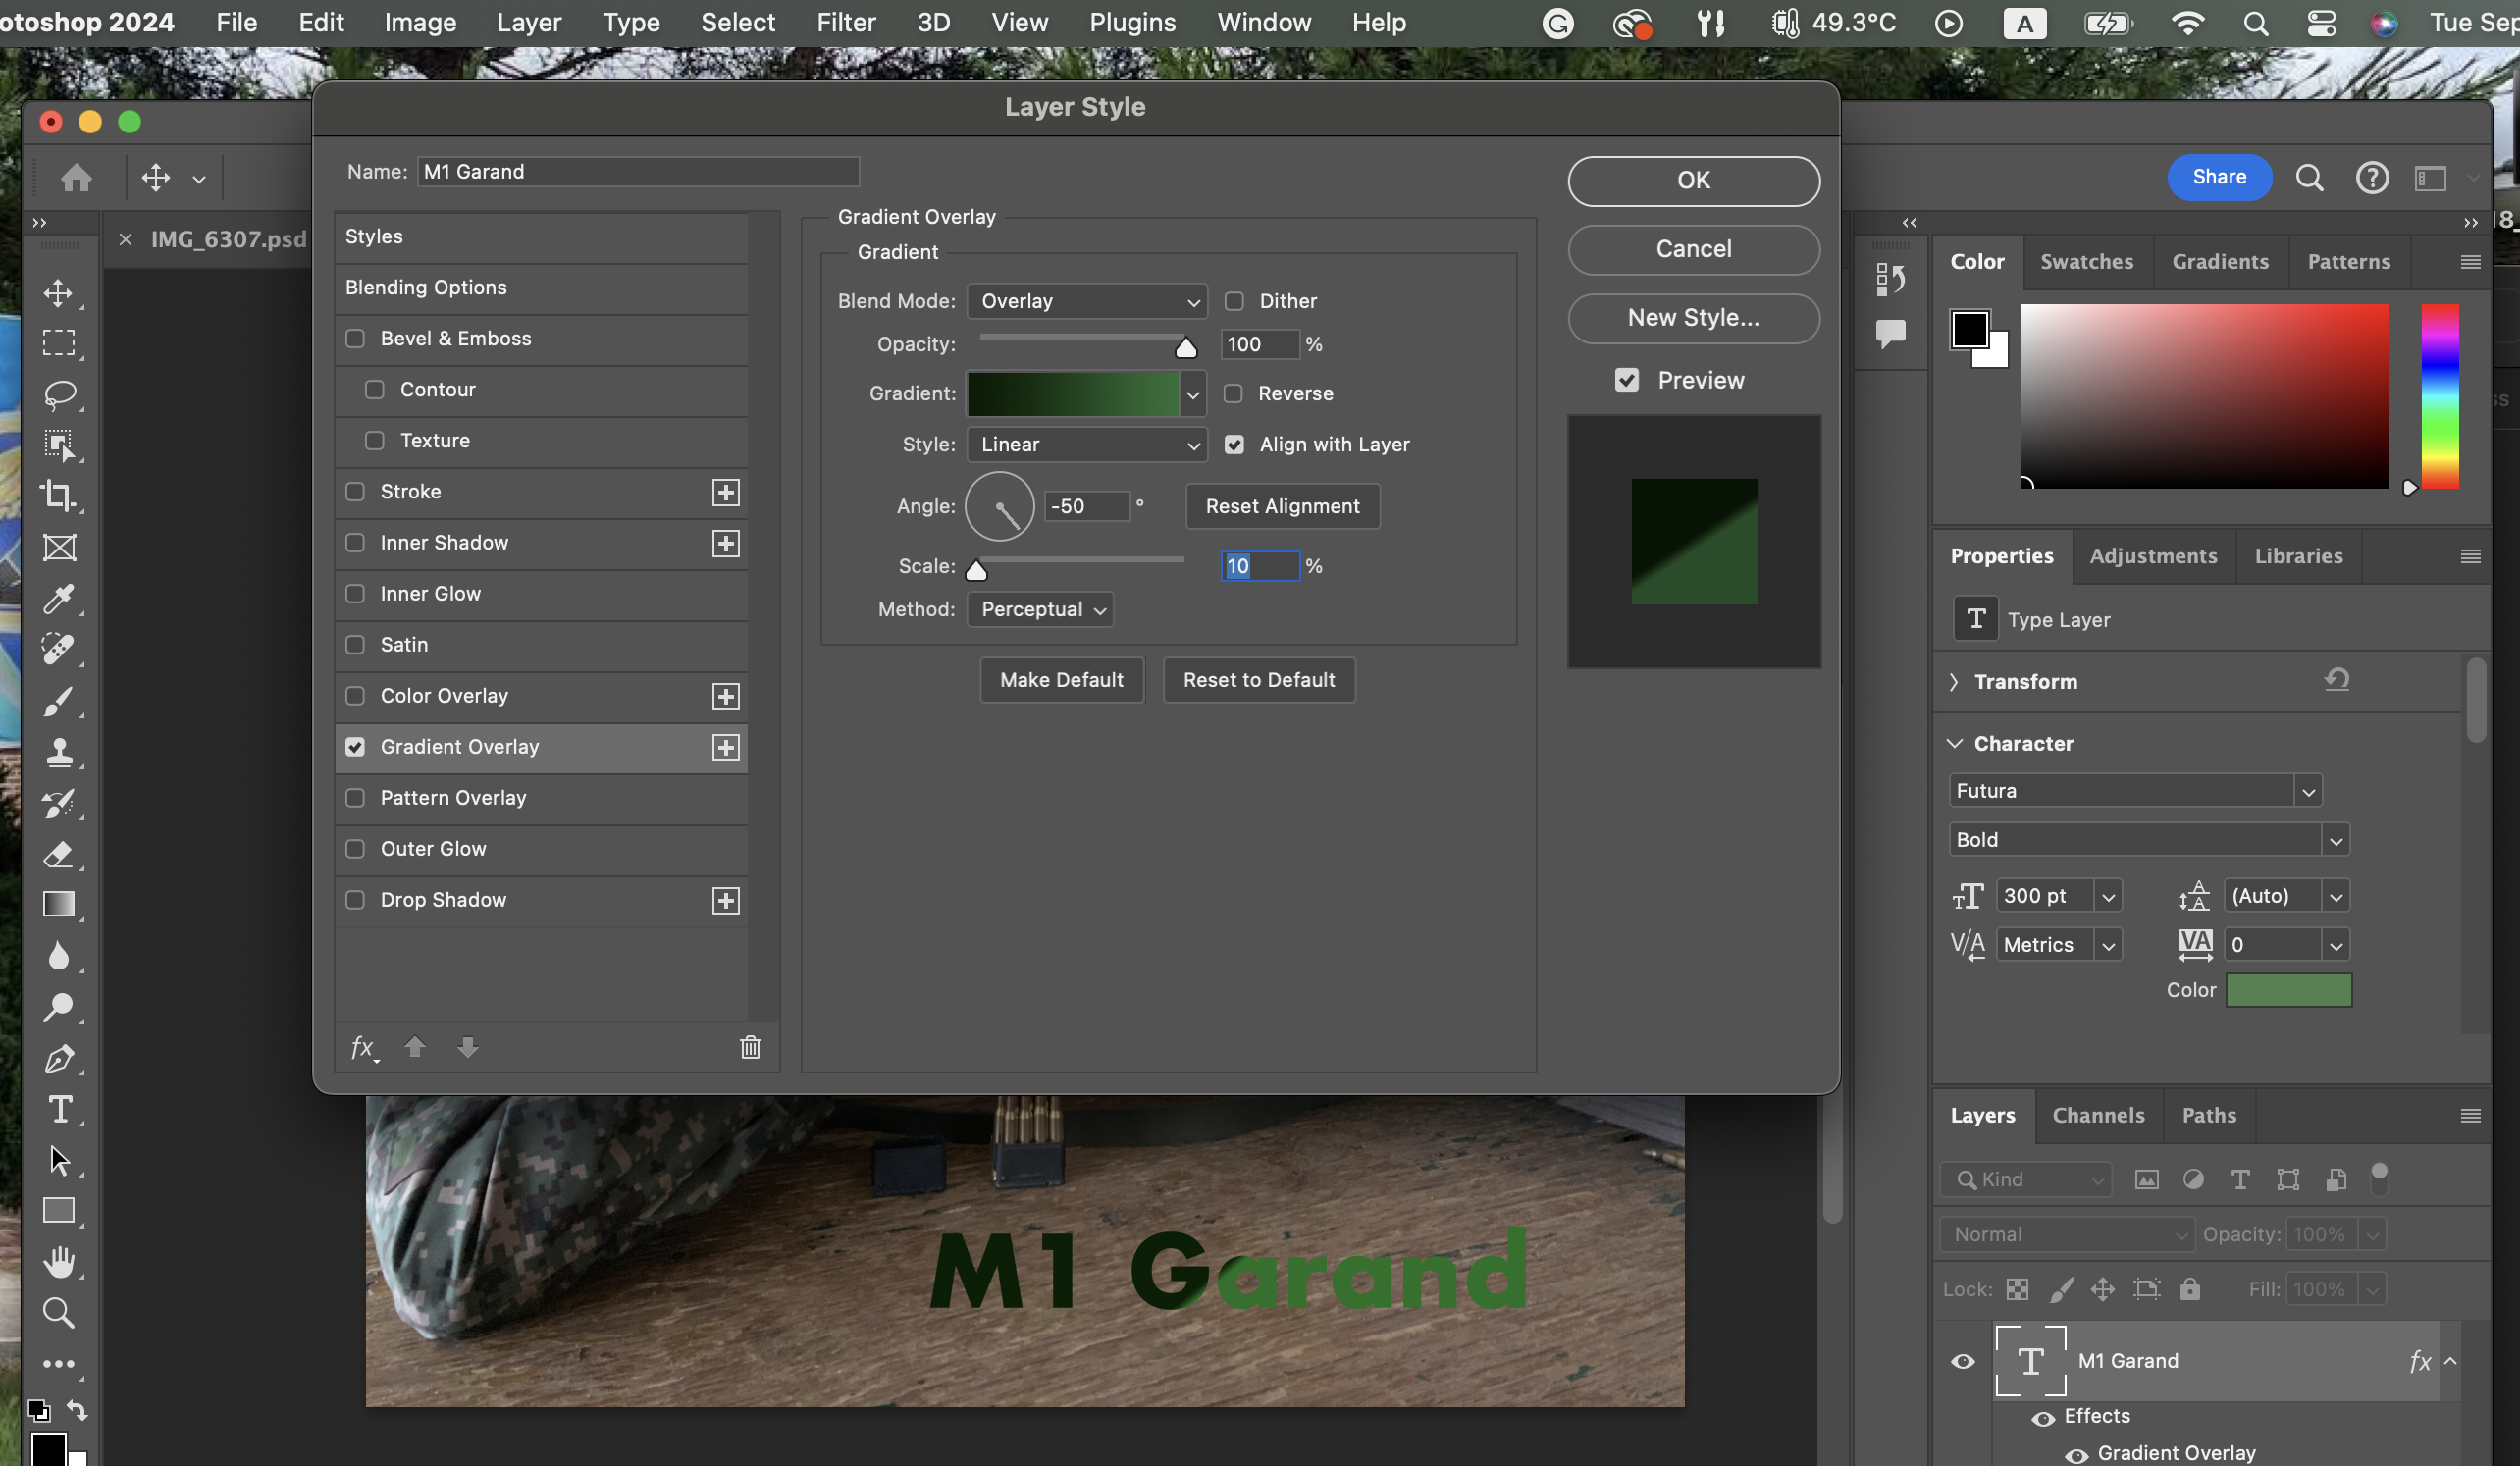
Task: Select the Crop tool in toolbar
Action: pyautogui.click(x=58, y=496)
